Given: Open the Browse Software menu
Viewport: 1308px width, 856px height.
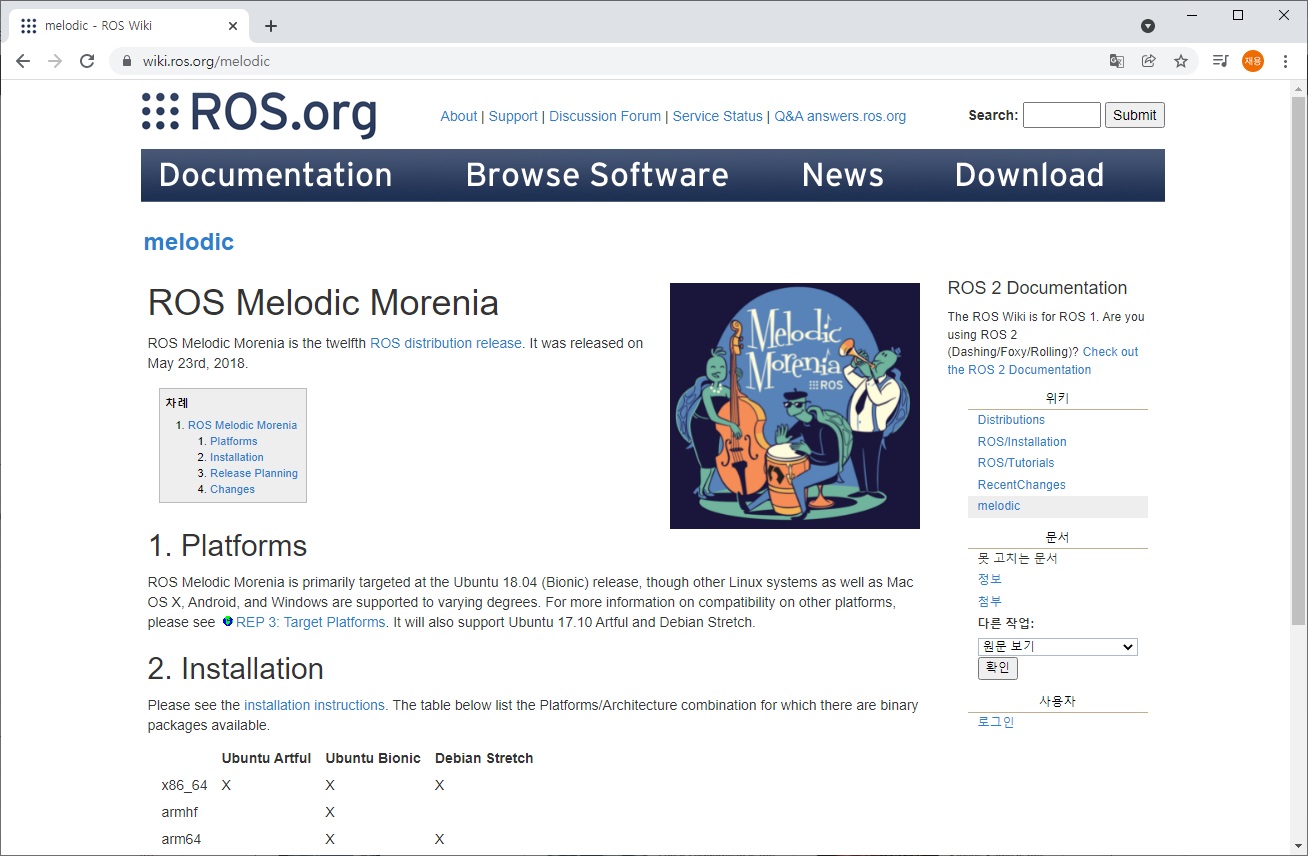Looking at the screenshot, I should coord(597,175).
